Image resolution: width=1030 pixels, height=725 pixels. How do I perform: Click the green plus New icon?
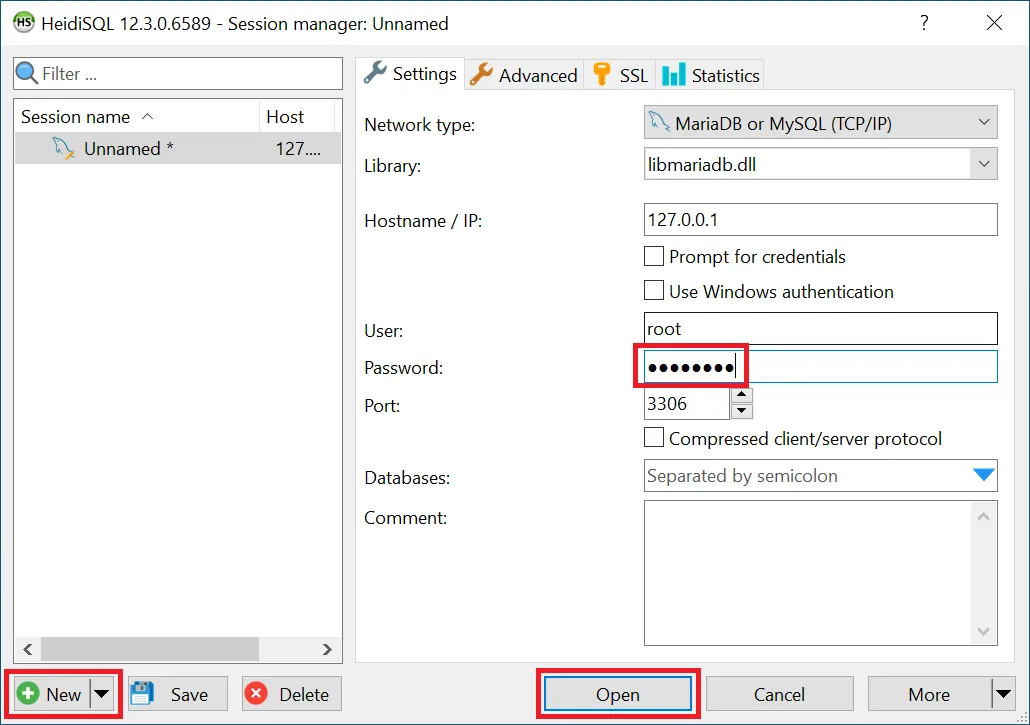pyautogui.click(x=29, y=694)
